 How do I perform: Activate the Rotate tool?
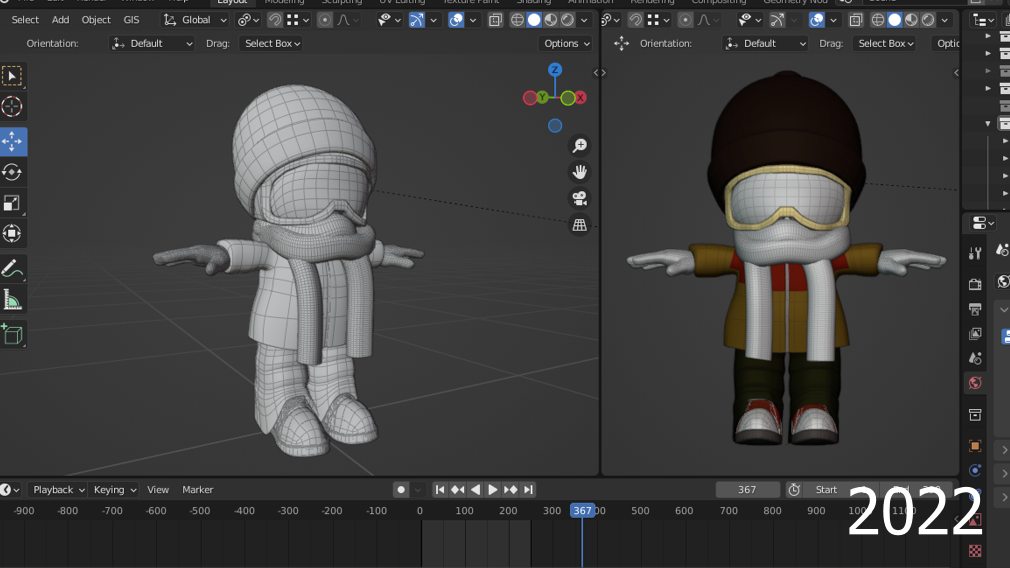(x=12, y=172)
